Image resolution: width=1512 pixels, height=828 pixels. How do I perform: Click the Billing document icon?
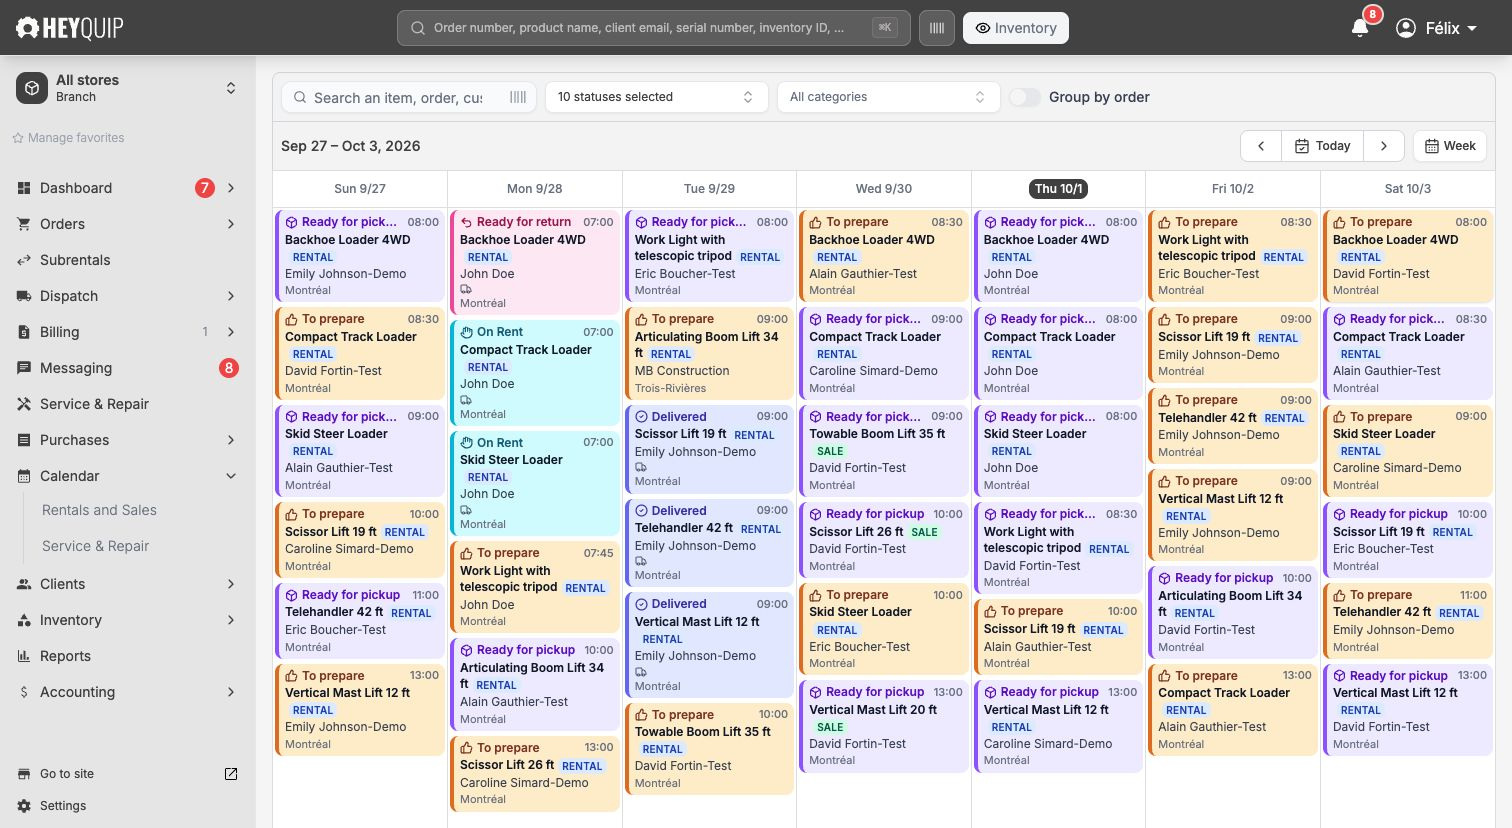tap(24, 332)
